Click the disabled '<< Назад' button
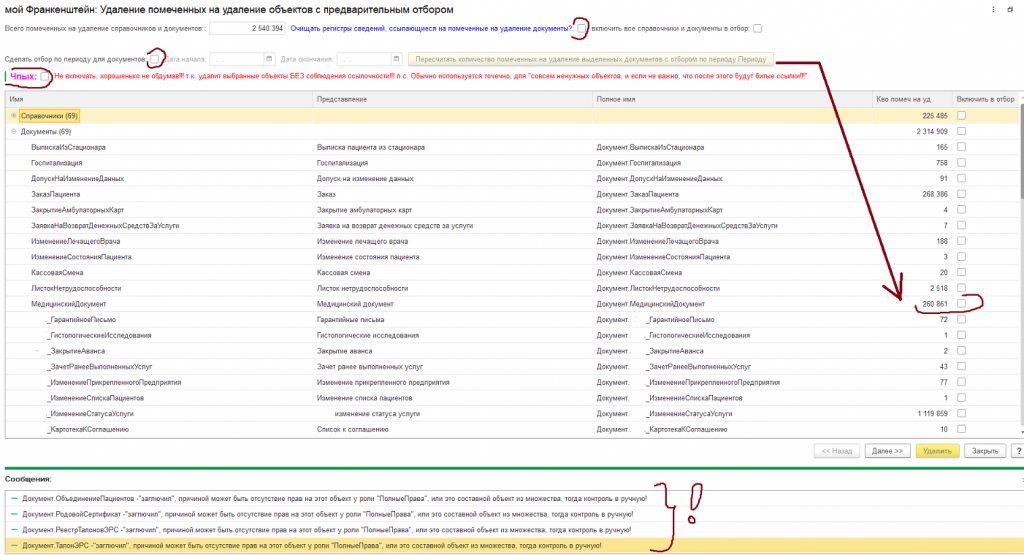The image size is (1024, 555). (837, 451)
